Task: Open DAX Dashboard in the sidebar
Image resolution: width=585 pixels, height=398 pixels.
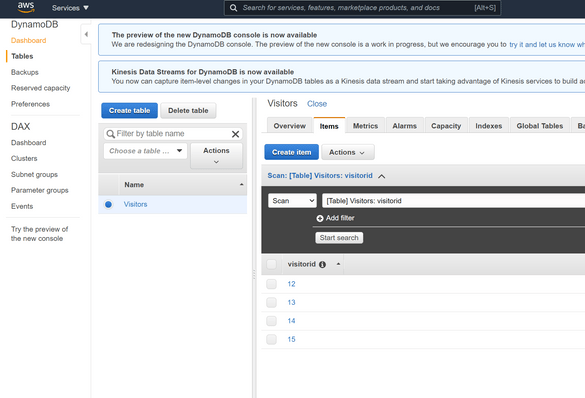Action: (29, 143)
